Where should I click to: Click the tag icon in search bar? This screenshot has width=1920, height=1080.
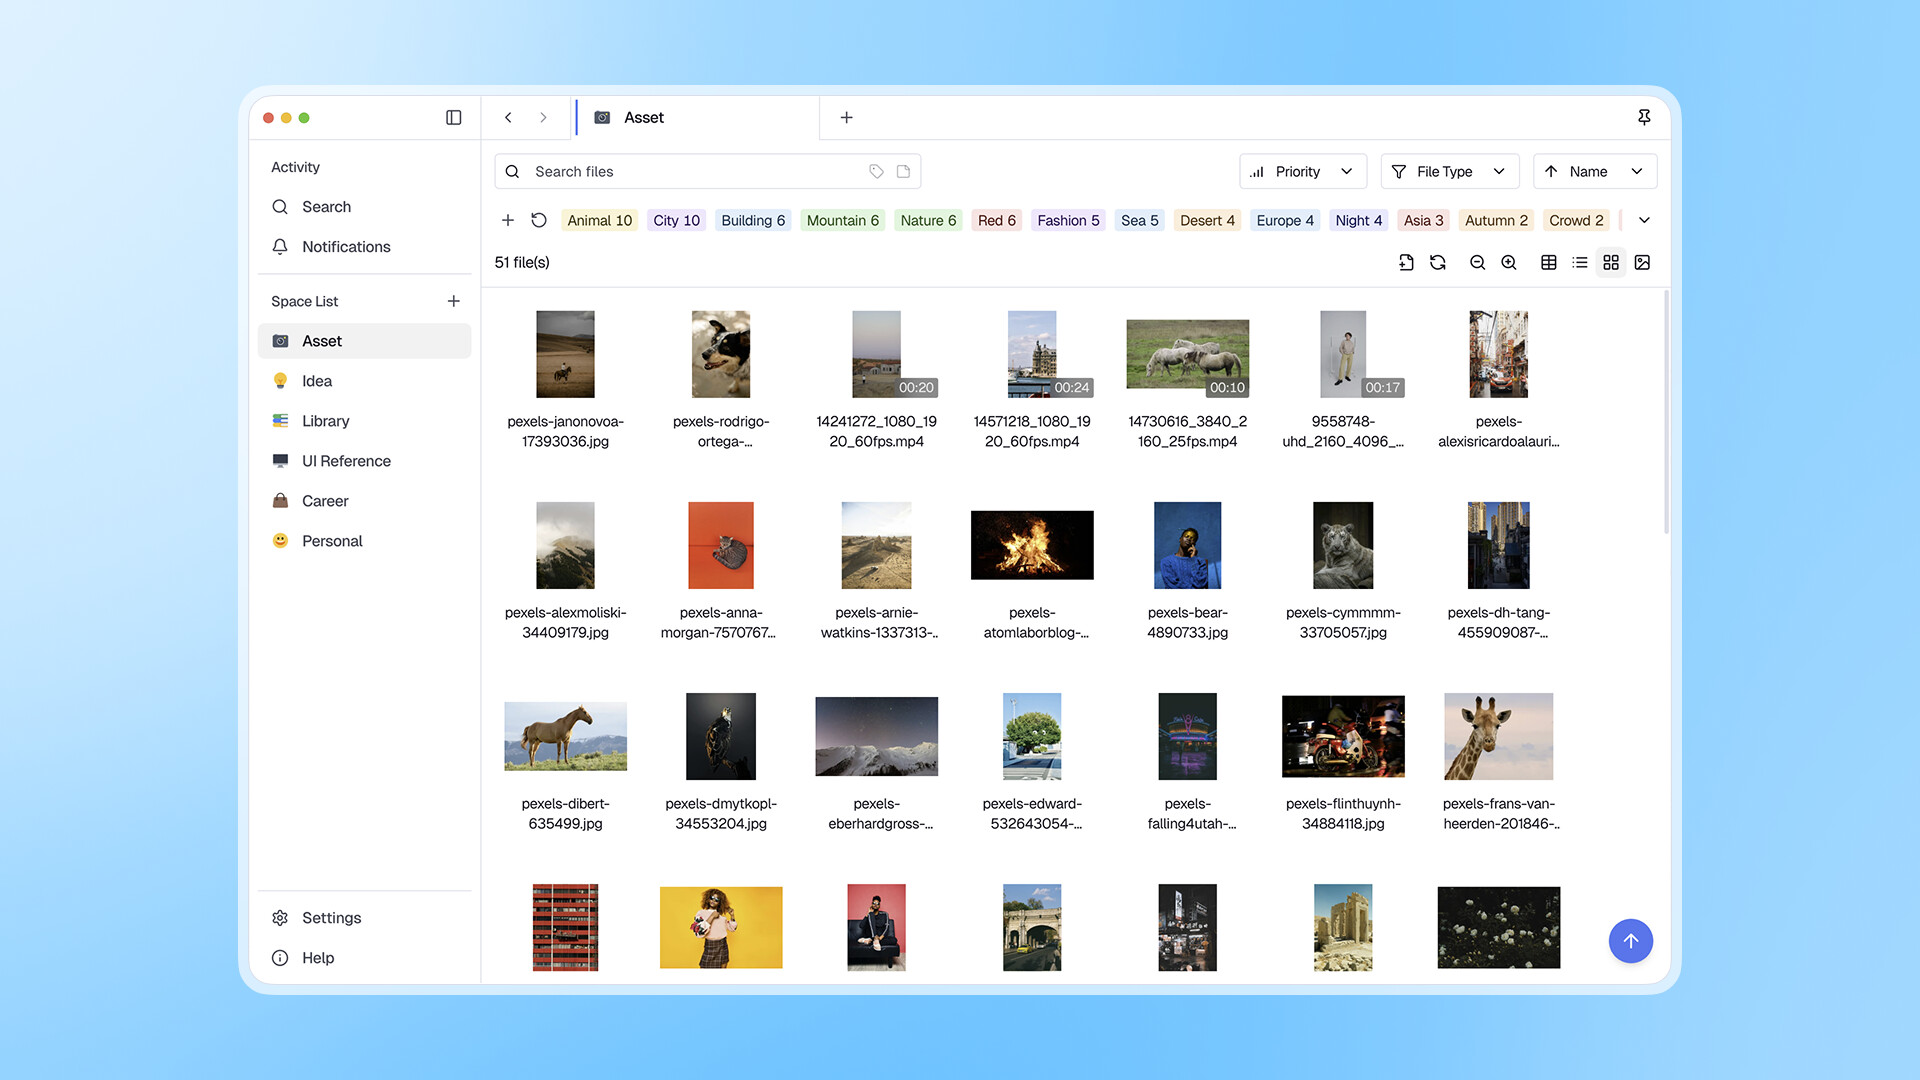[x=876, y=172]
